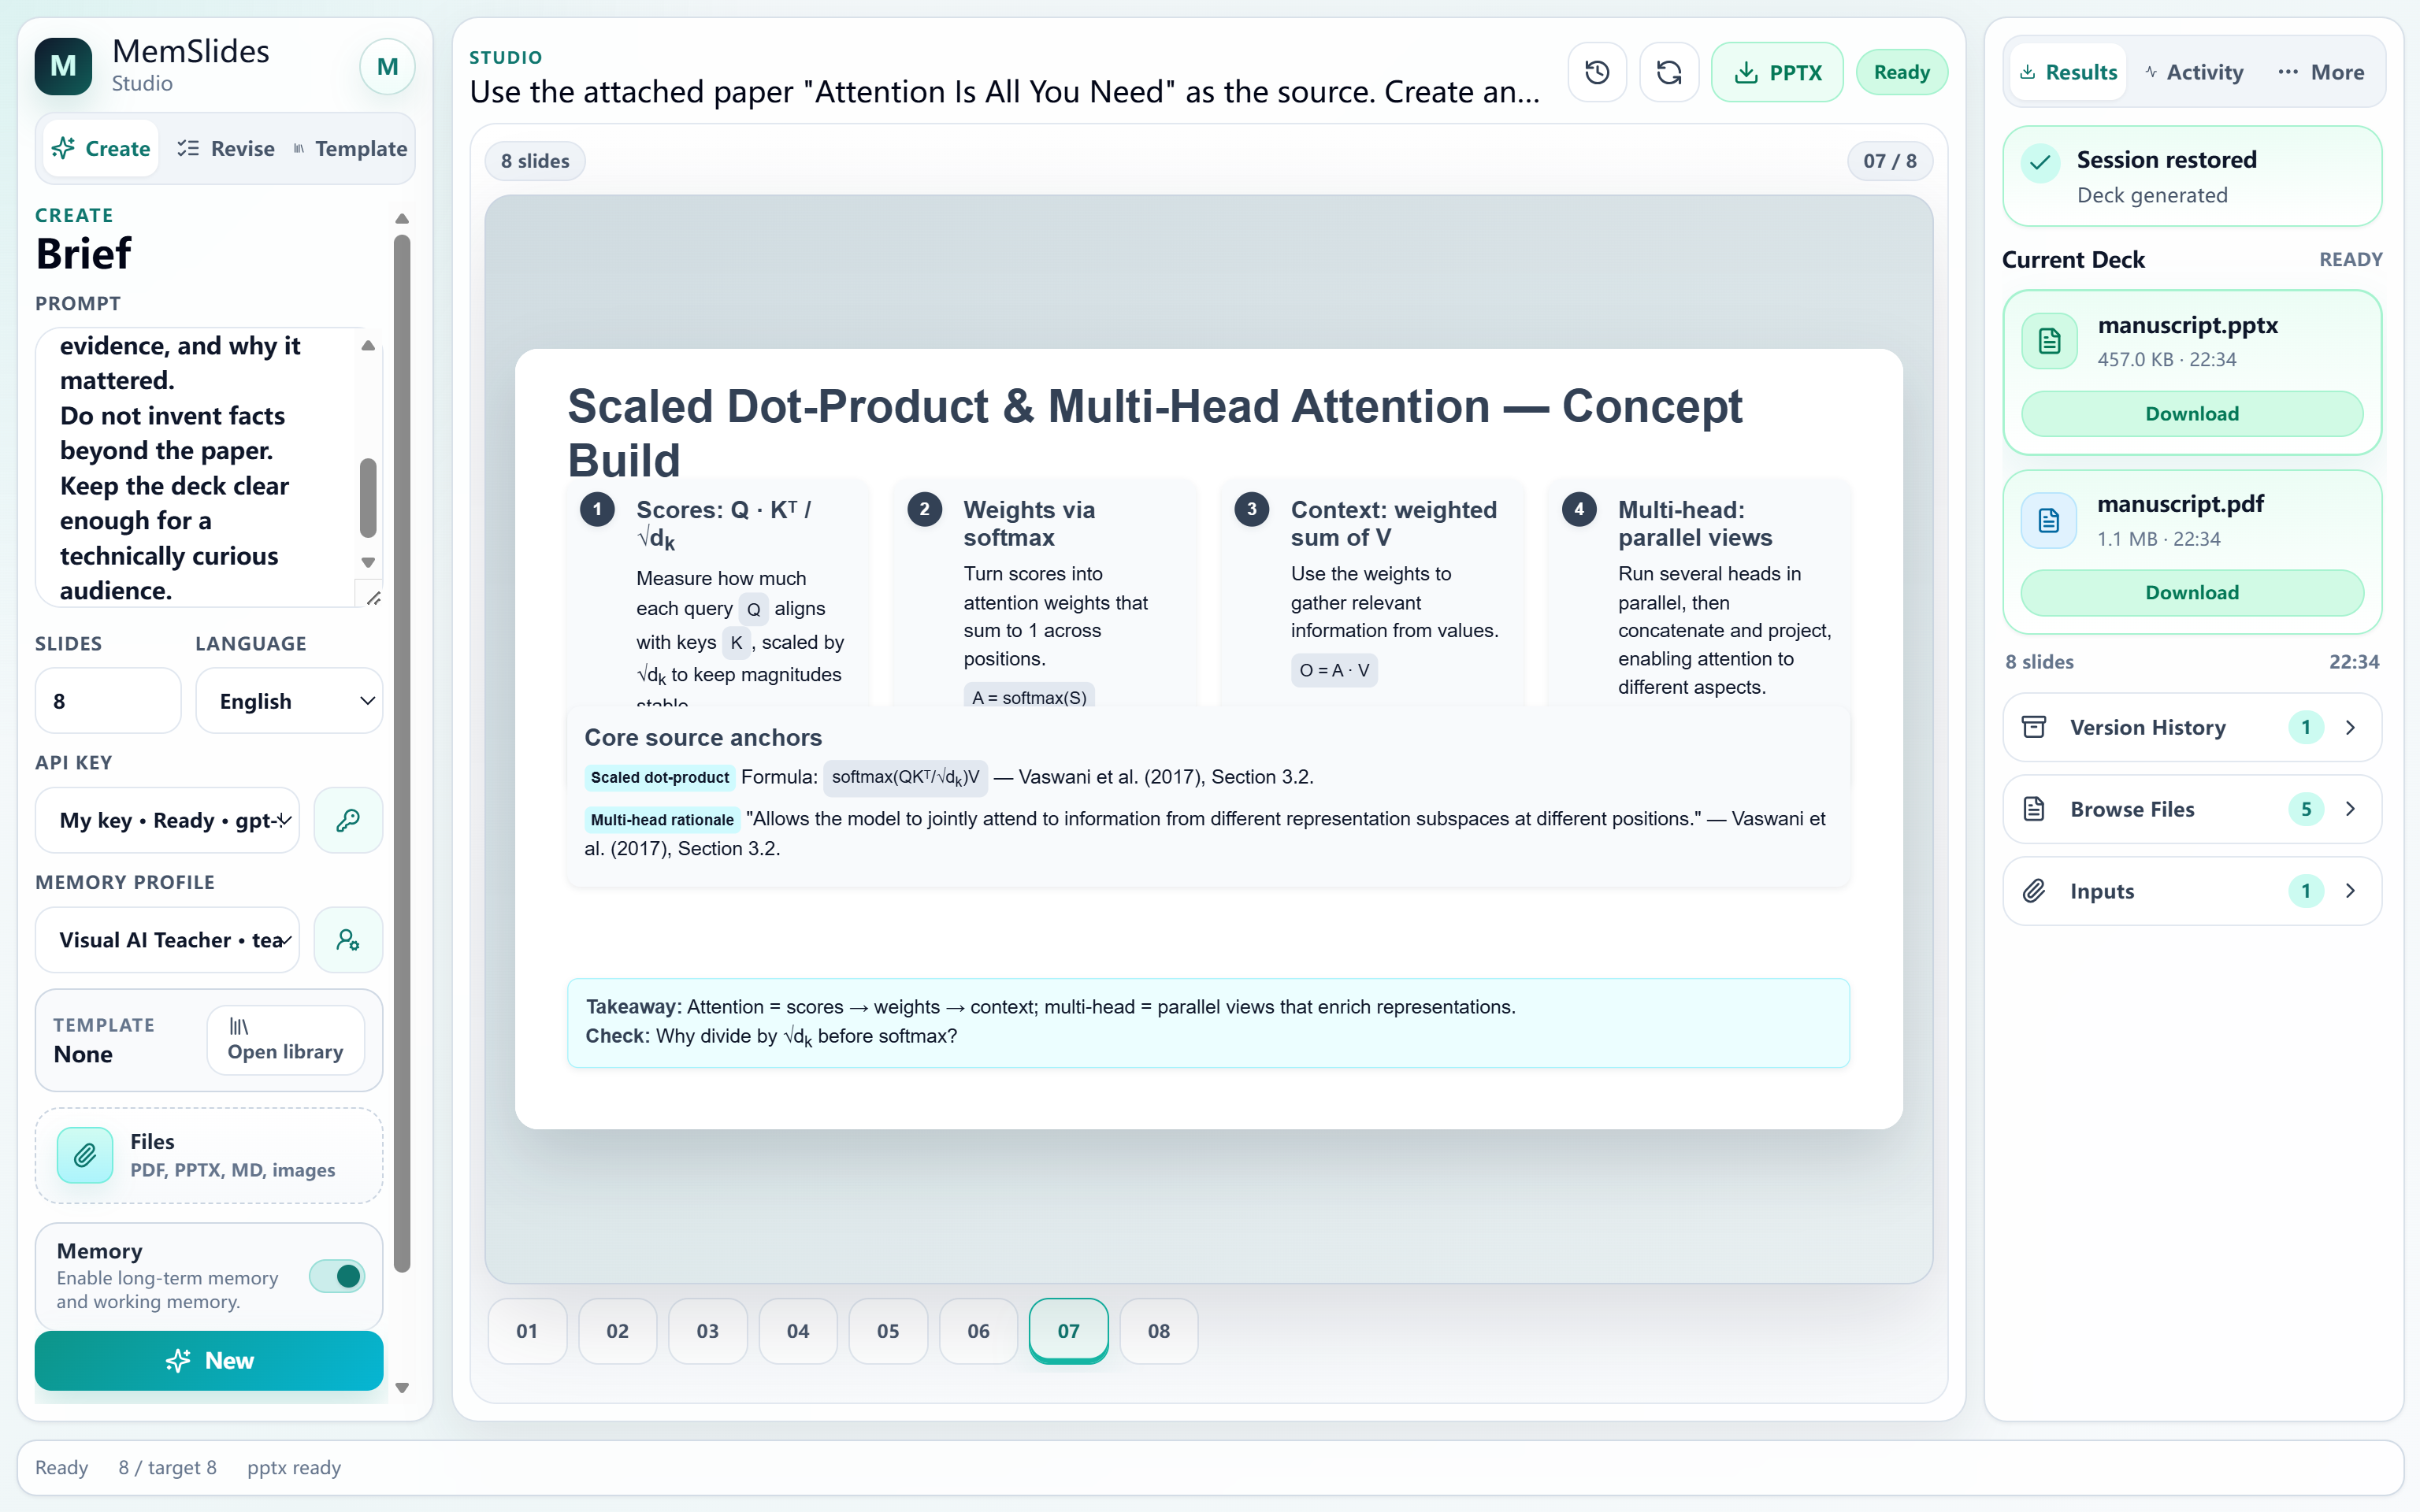This screenshot has width=2420, height=1512.
Task: Switch to the Activity tab
Action: point(2195,72)
